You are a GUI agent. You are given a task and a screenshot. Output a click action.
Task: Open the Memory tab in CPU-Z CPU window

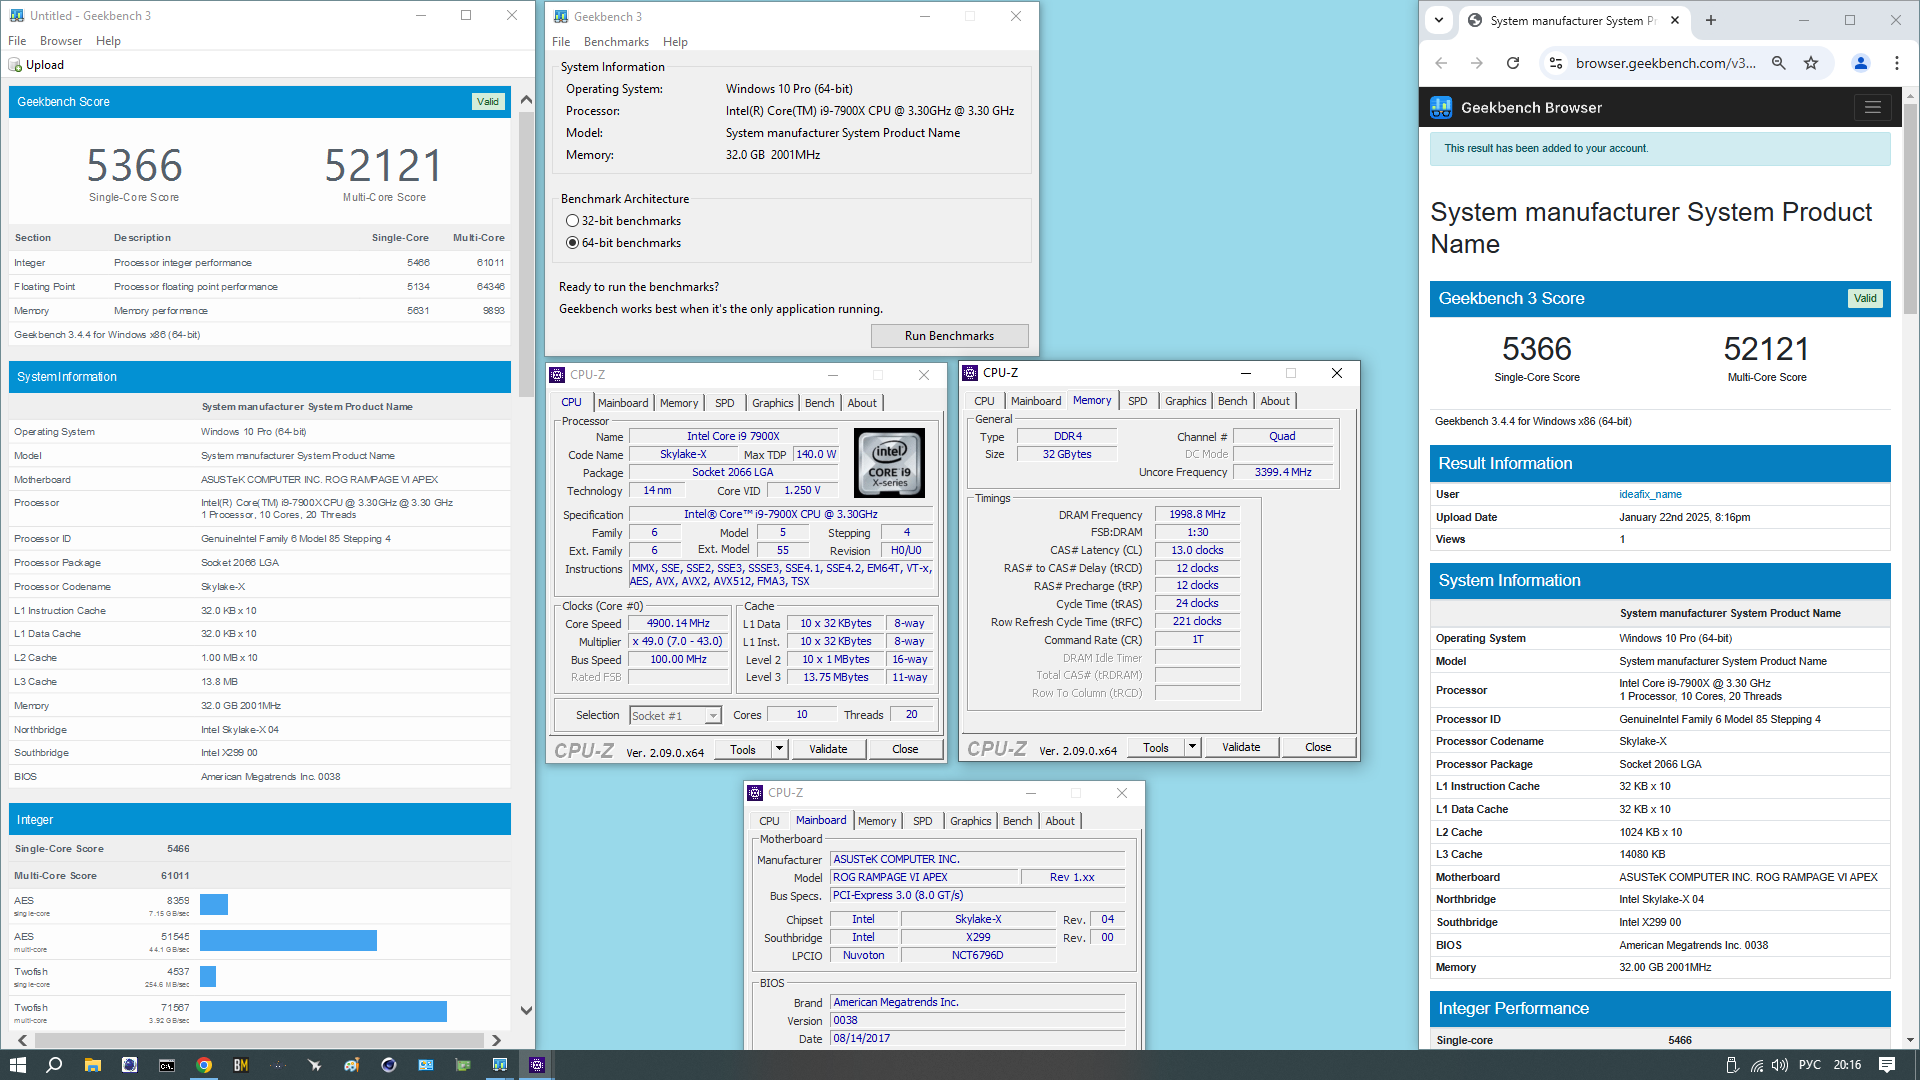(x=679, y=403)
